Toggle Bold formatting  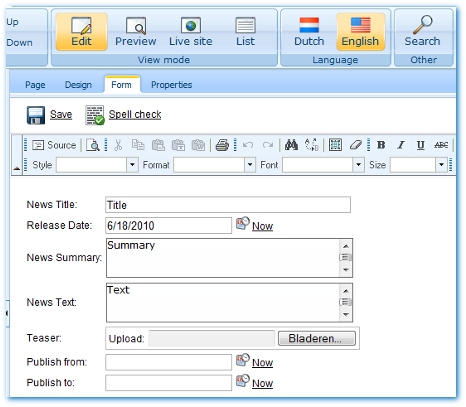pyautogui.click(x=381, y=145)
